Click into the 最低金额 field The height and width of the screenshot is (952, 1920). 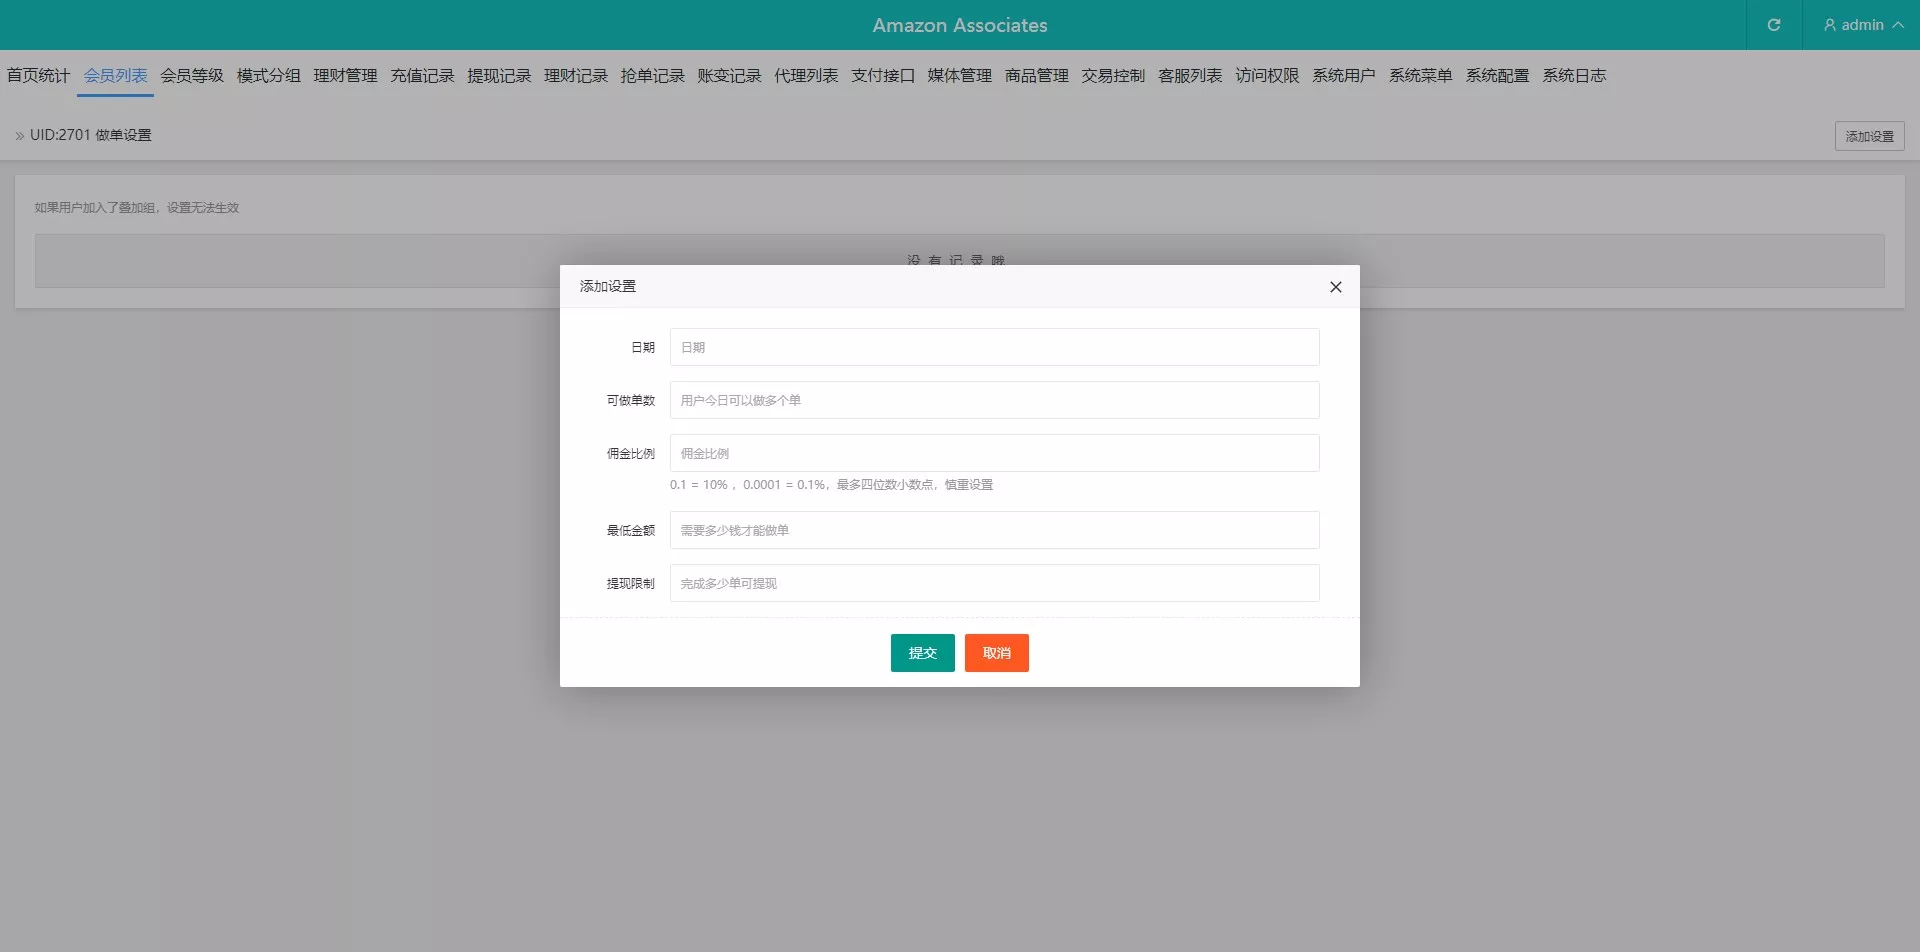click(x=994, y=530)
